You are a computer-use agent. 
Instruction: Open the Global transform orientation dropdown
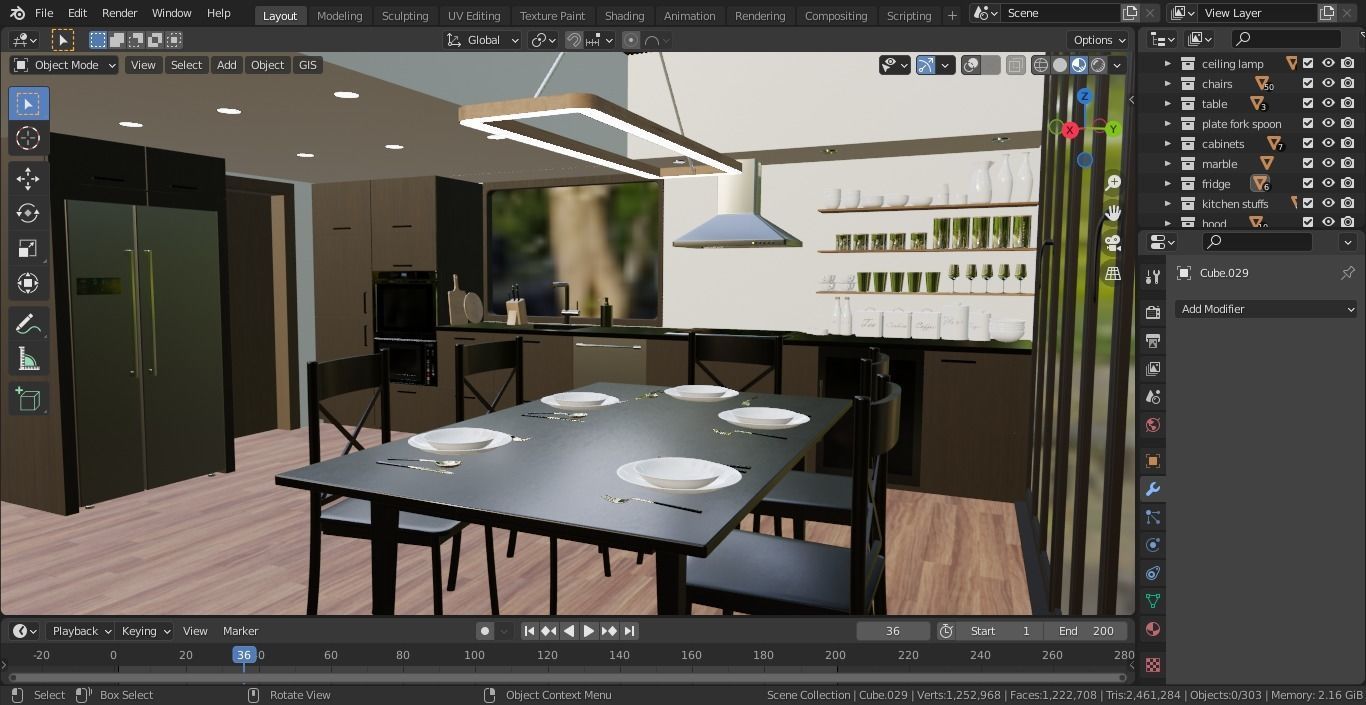pyautogui.click(x=483, y=40)
